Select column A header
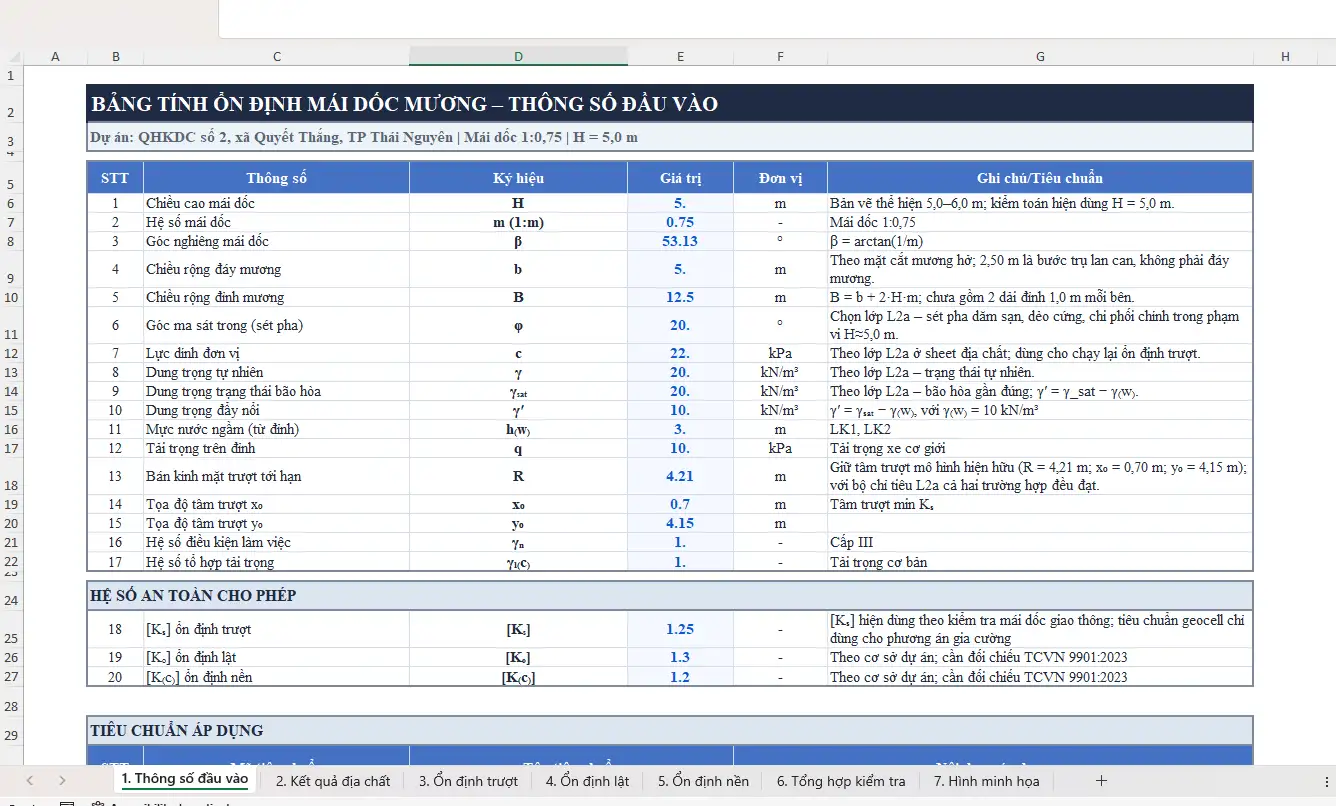The width and height of the screenshot is (1336, 806). (56, 56)
